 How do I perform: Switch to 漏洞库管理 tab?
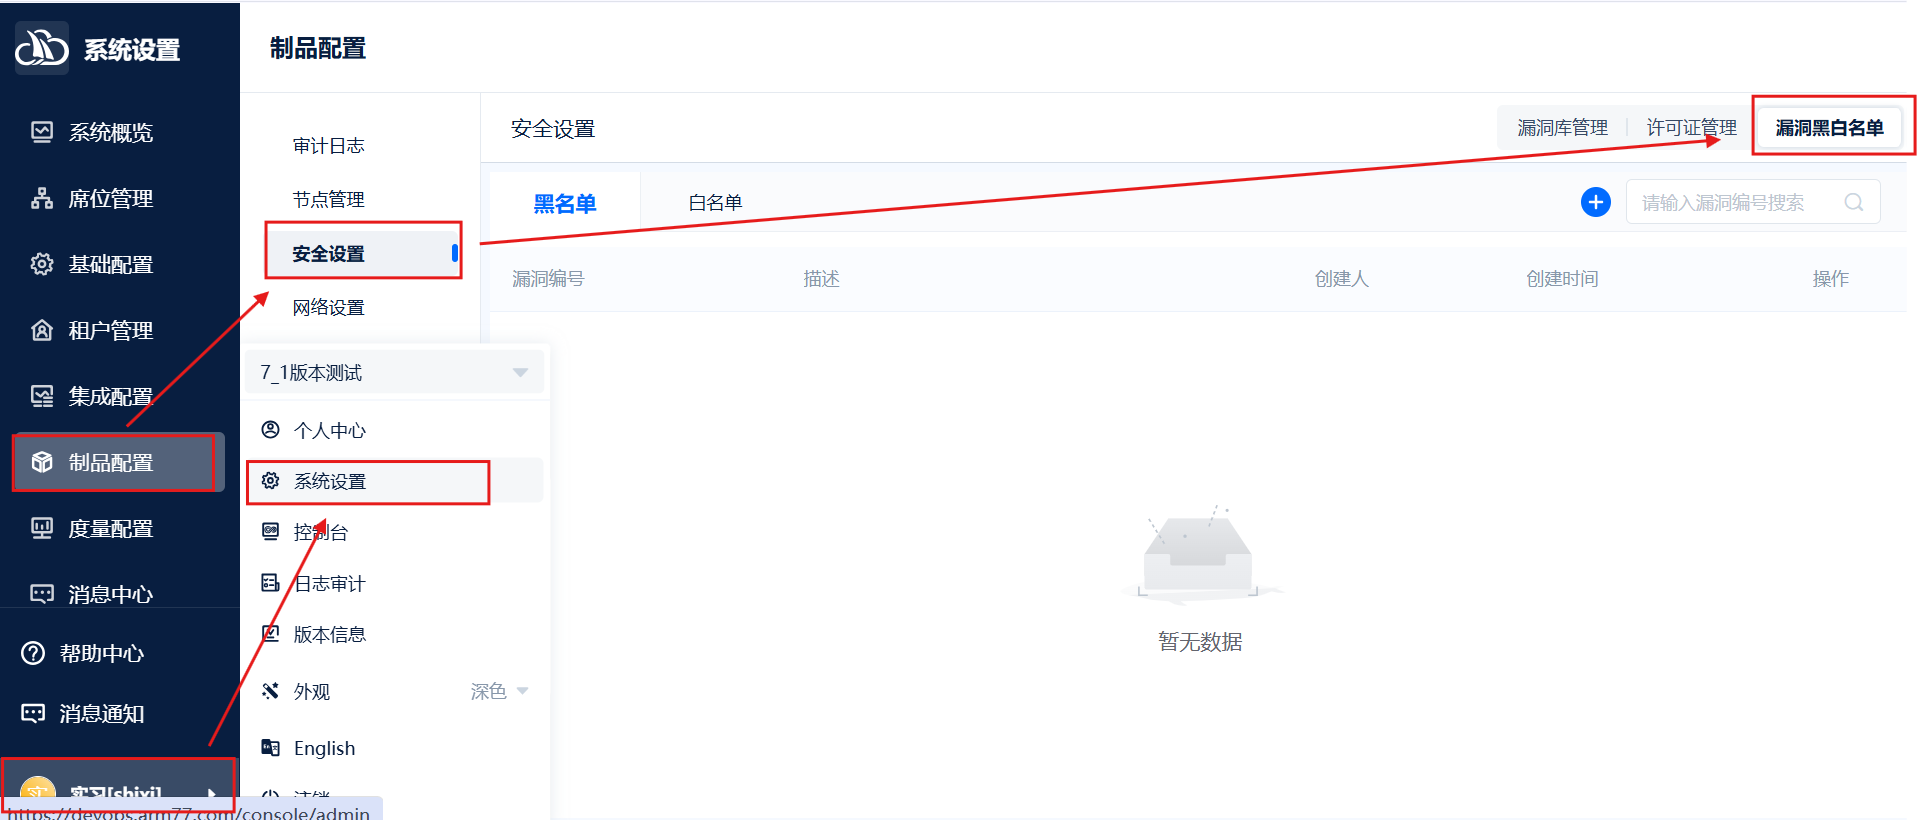point(1562,128)
